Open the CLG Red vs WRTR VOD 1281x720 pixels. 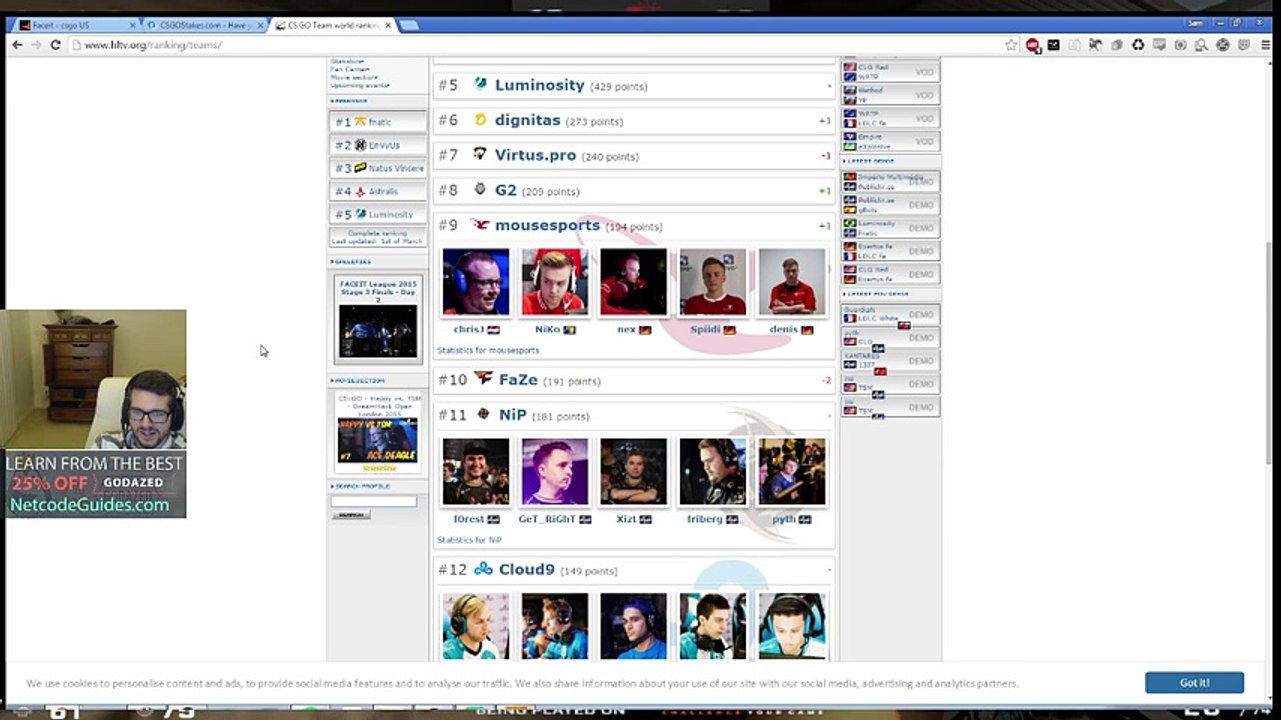(890, 72)
